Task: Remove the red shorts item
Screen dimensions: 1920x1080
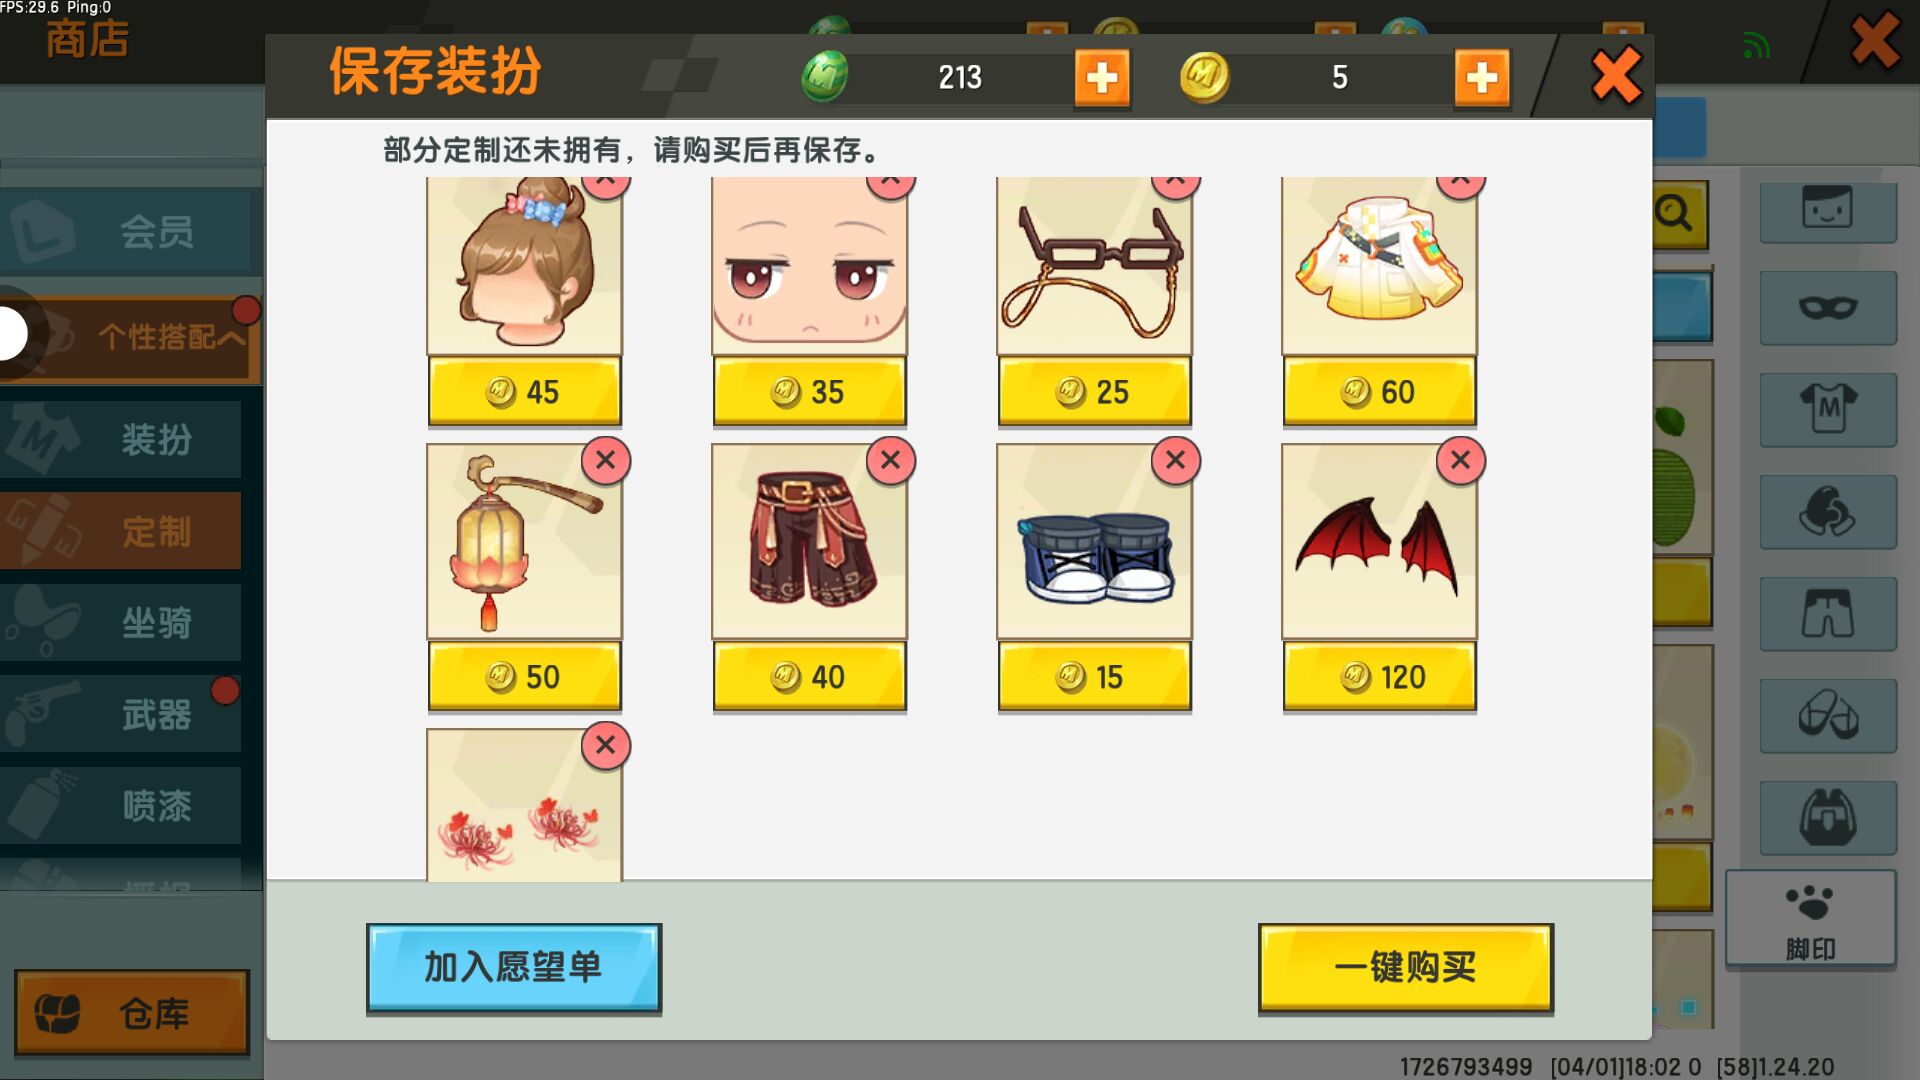Action: (890, 461)
